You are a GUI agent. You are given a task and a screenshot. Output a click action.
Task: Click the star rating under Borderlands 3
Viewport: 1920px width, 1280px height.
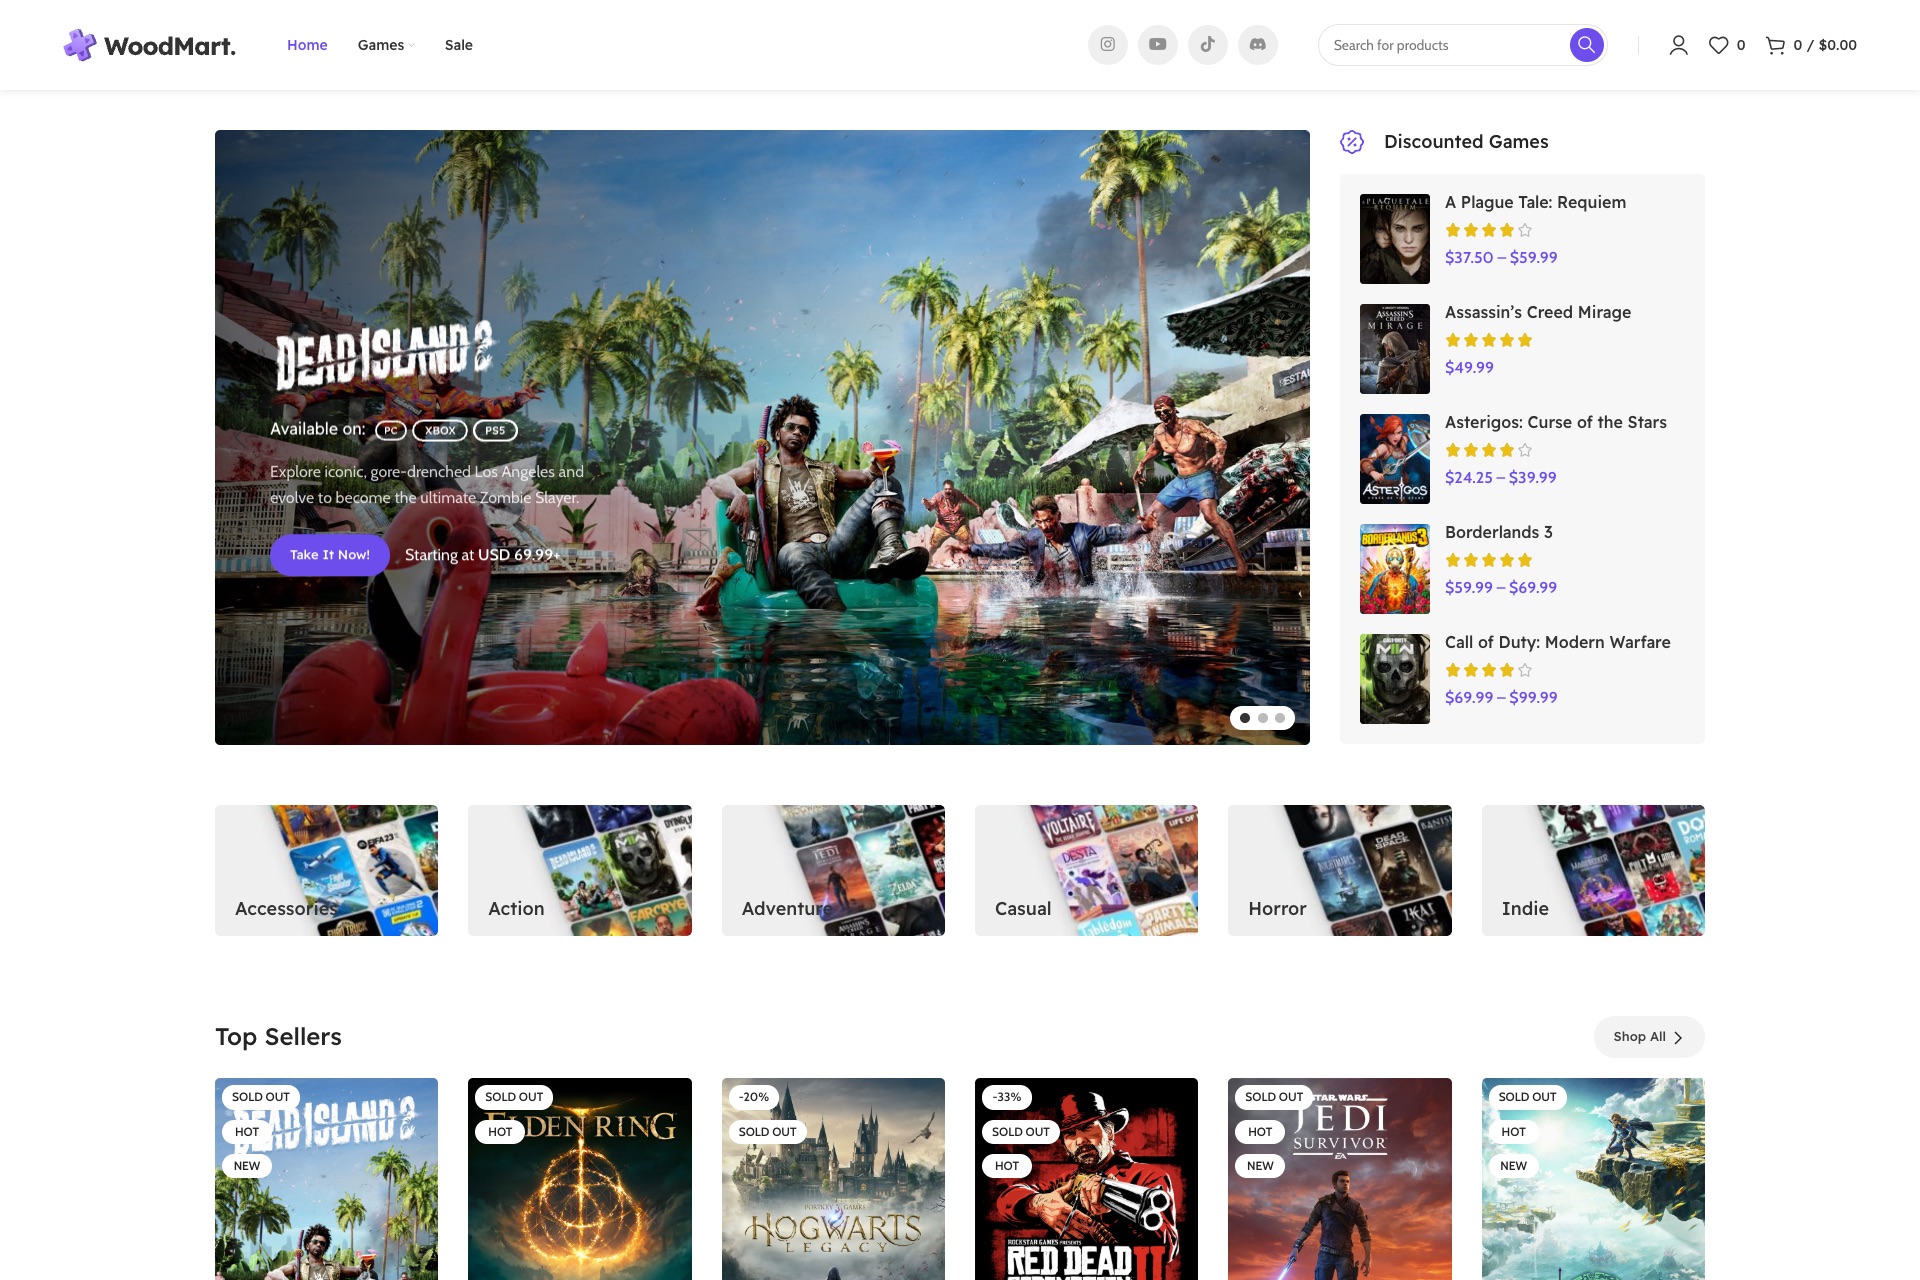[1489, 560]
